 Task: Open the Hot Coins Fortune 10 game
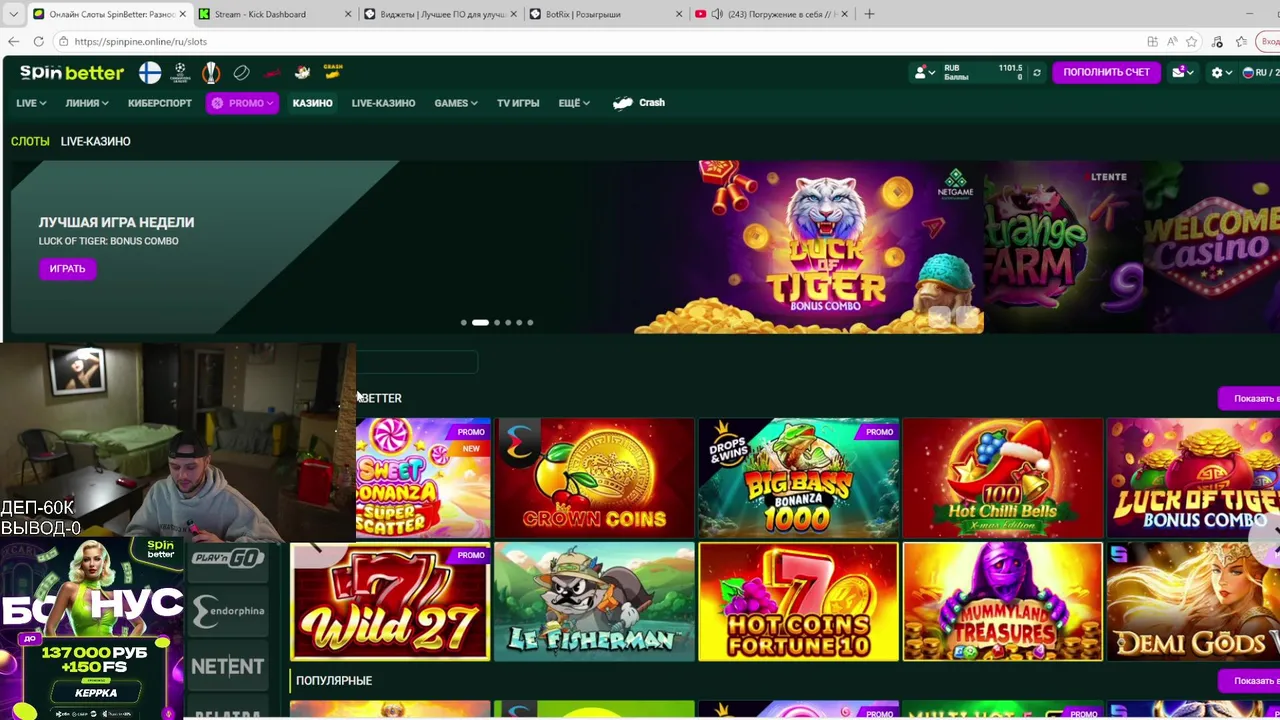pyautogui.click(x=798, y=602)
